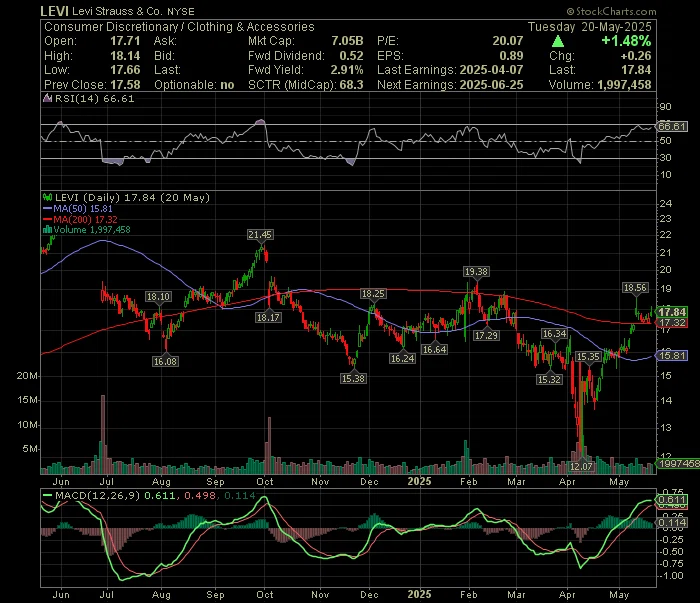Click the 18.56 May high label

pyautogui.click(x=635, y=288)
